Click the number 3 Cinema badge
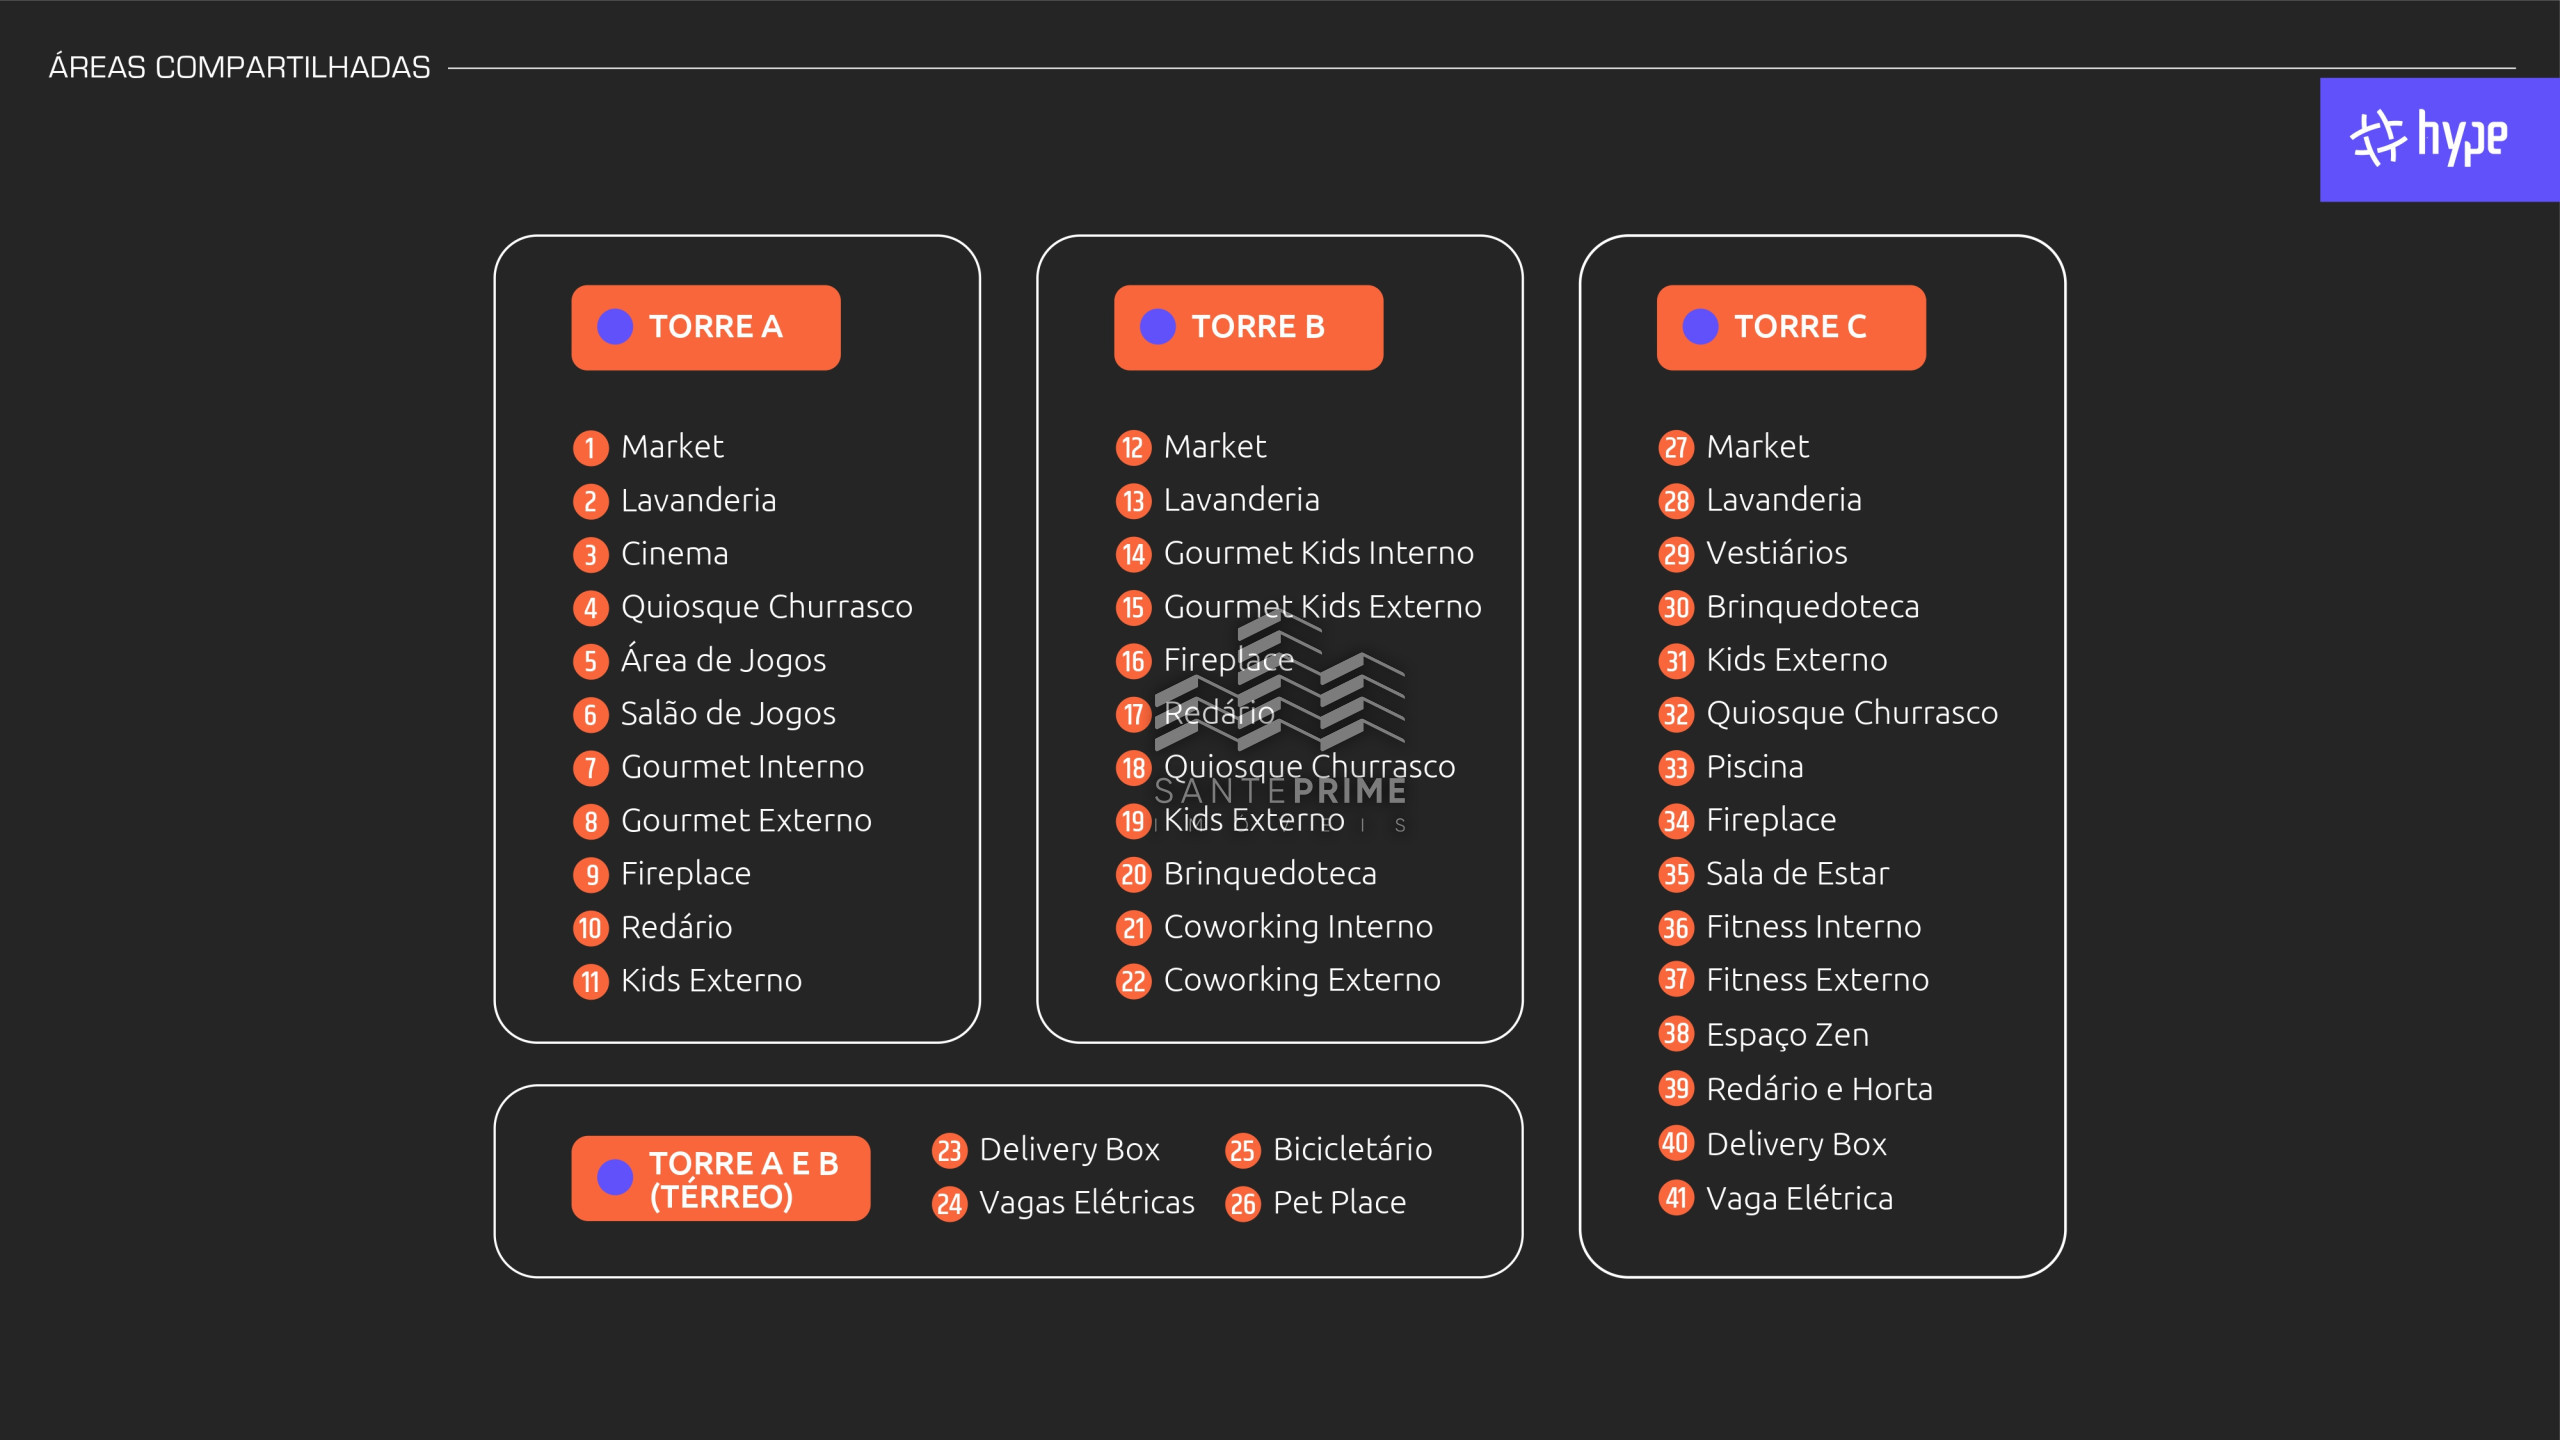 pyautogui.click(x=590, y=555)
